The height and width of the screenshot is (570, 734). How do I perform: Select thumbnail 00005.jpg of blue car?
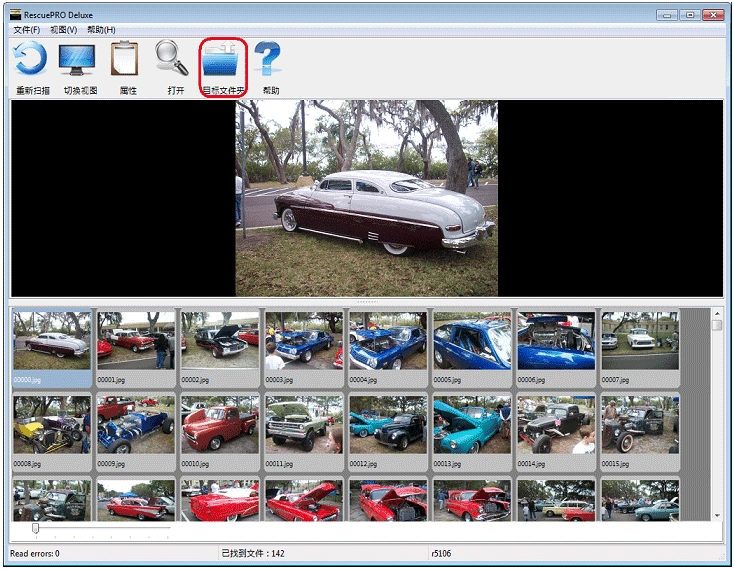(472, 341)
